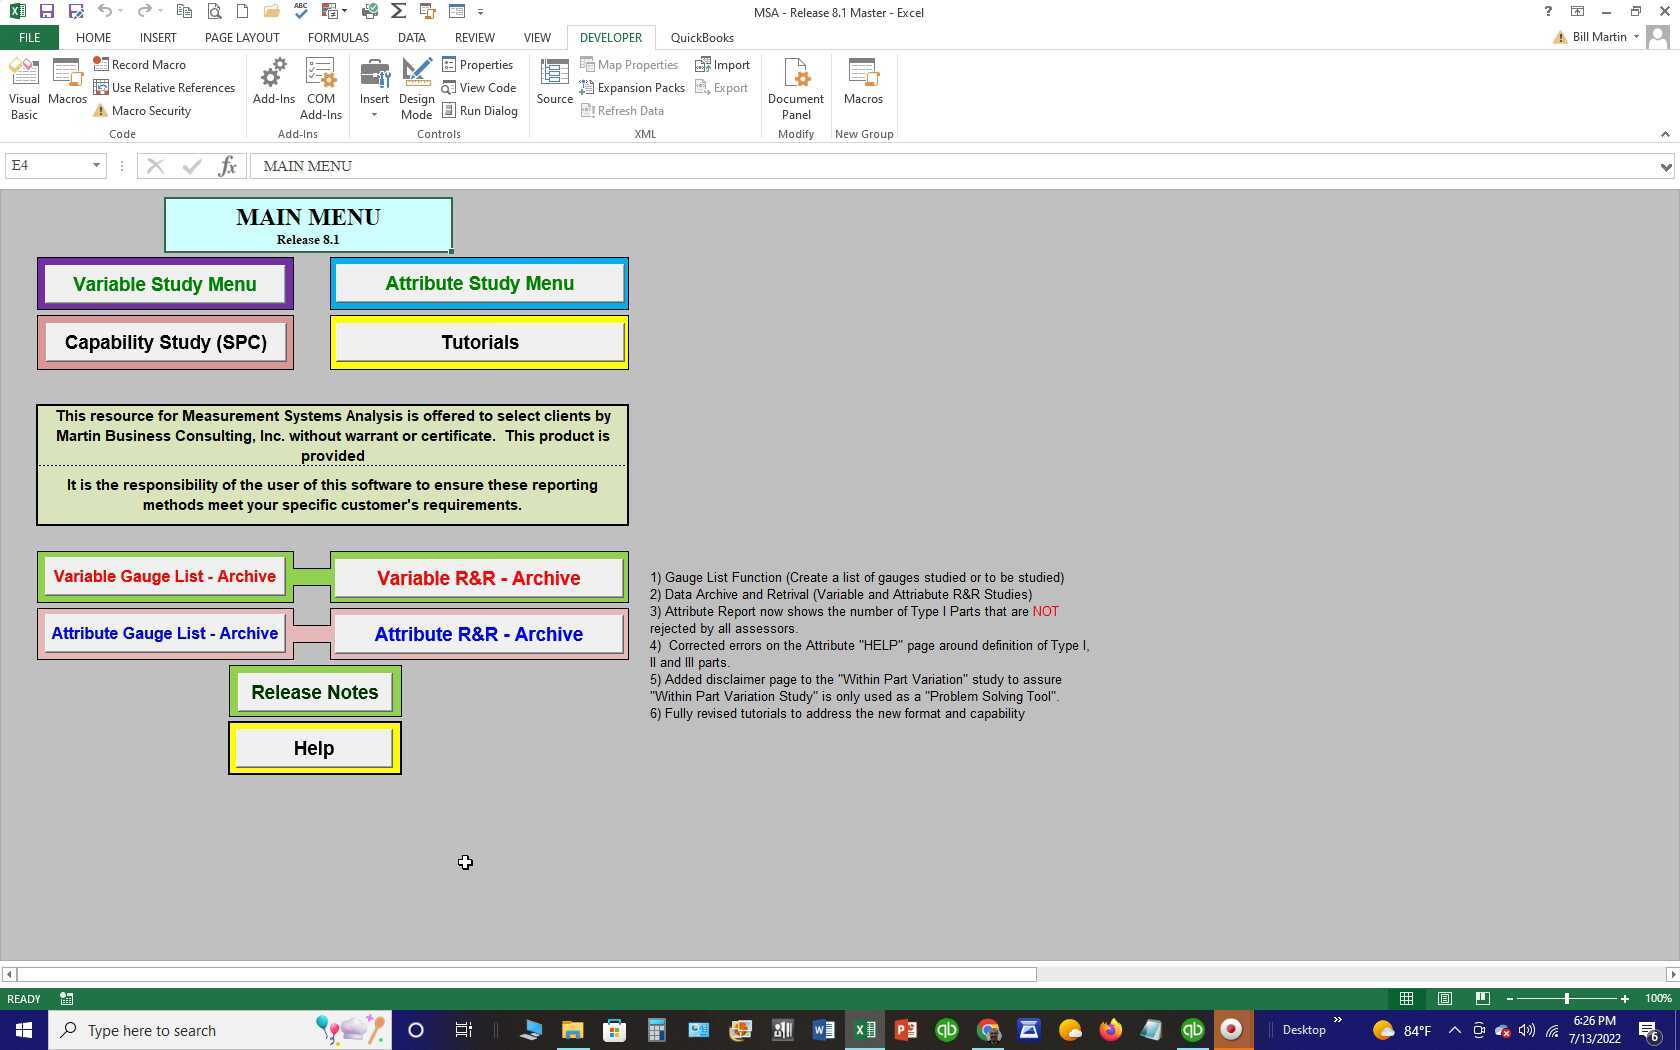The height and width of the screenshot is (1050, 1680).
Task: Click the Release Notes button
Action: tap(314, 691)
